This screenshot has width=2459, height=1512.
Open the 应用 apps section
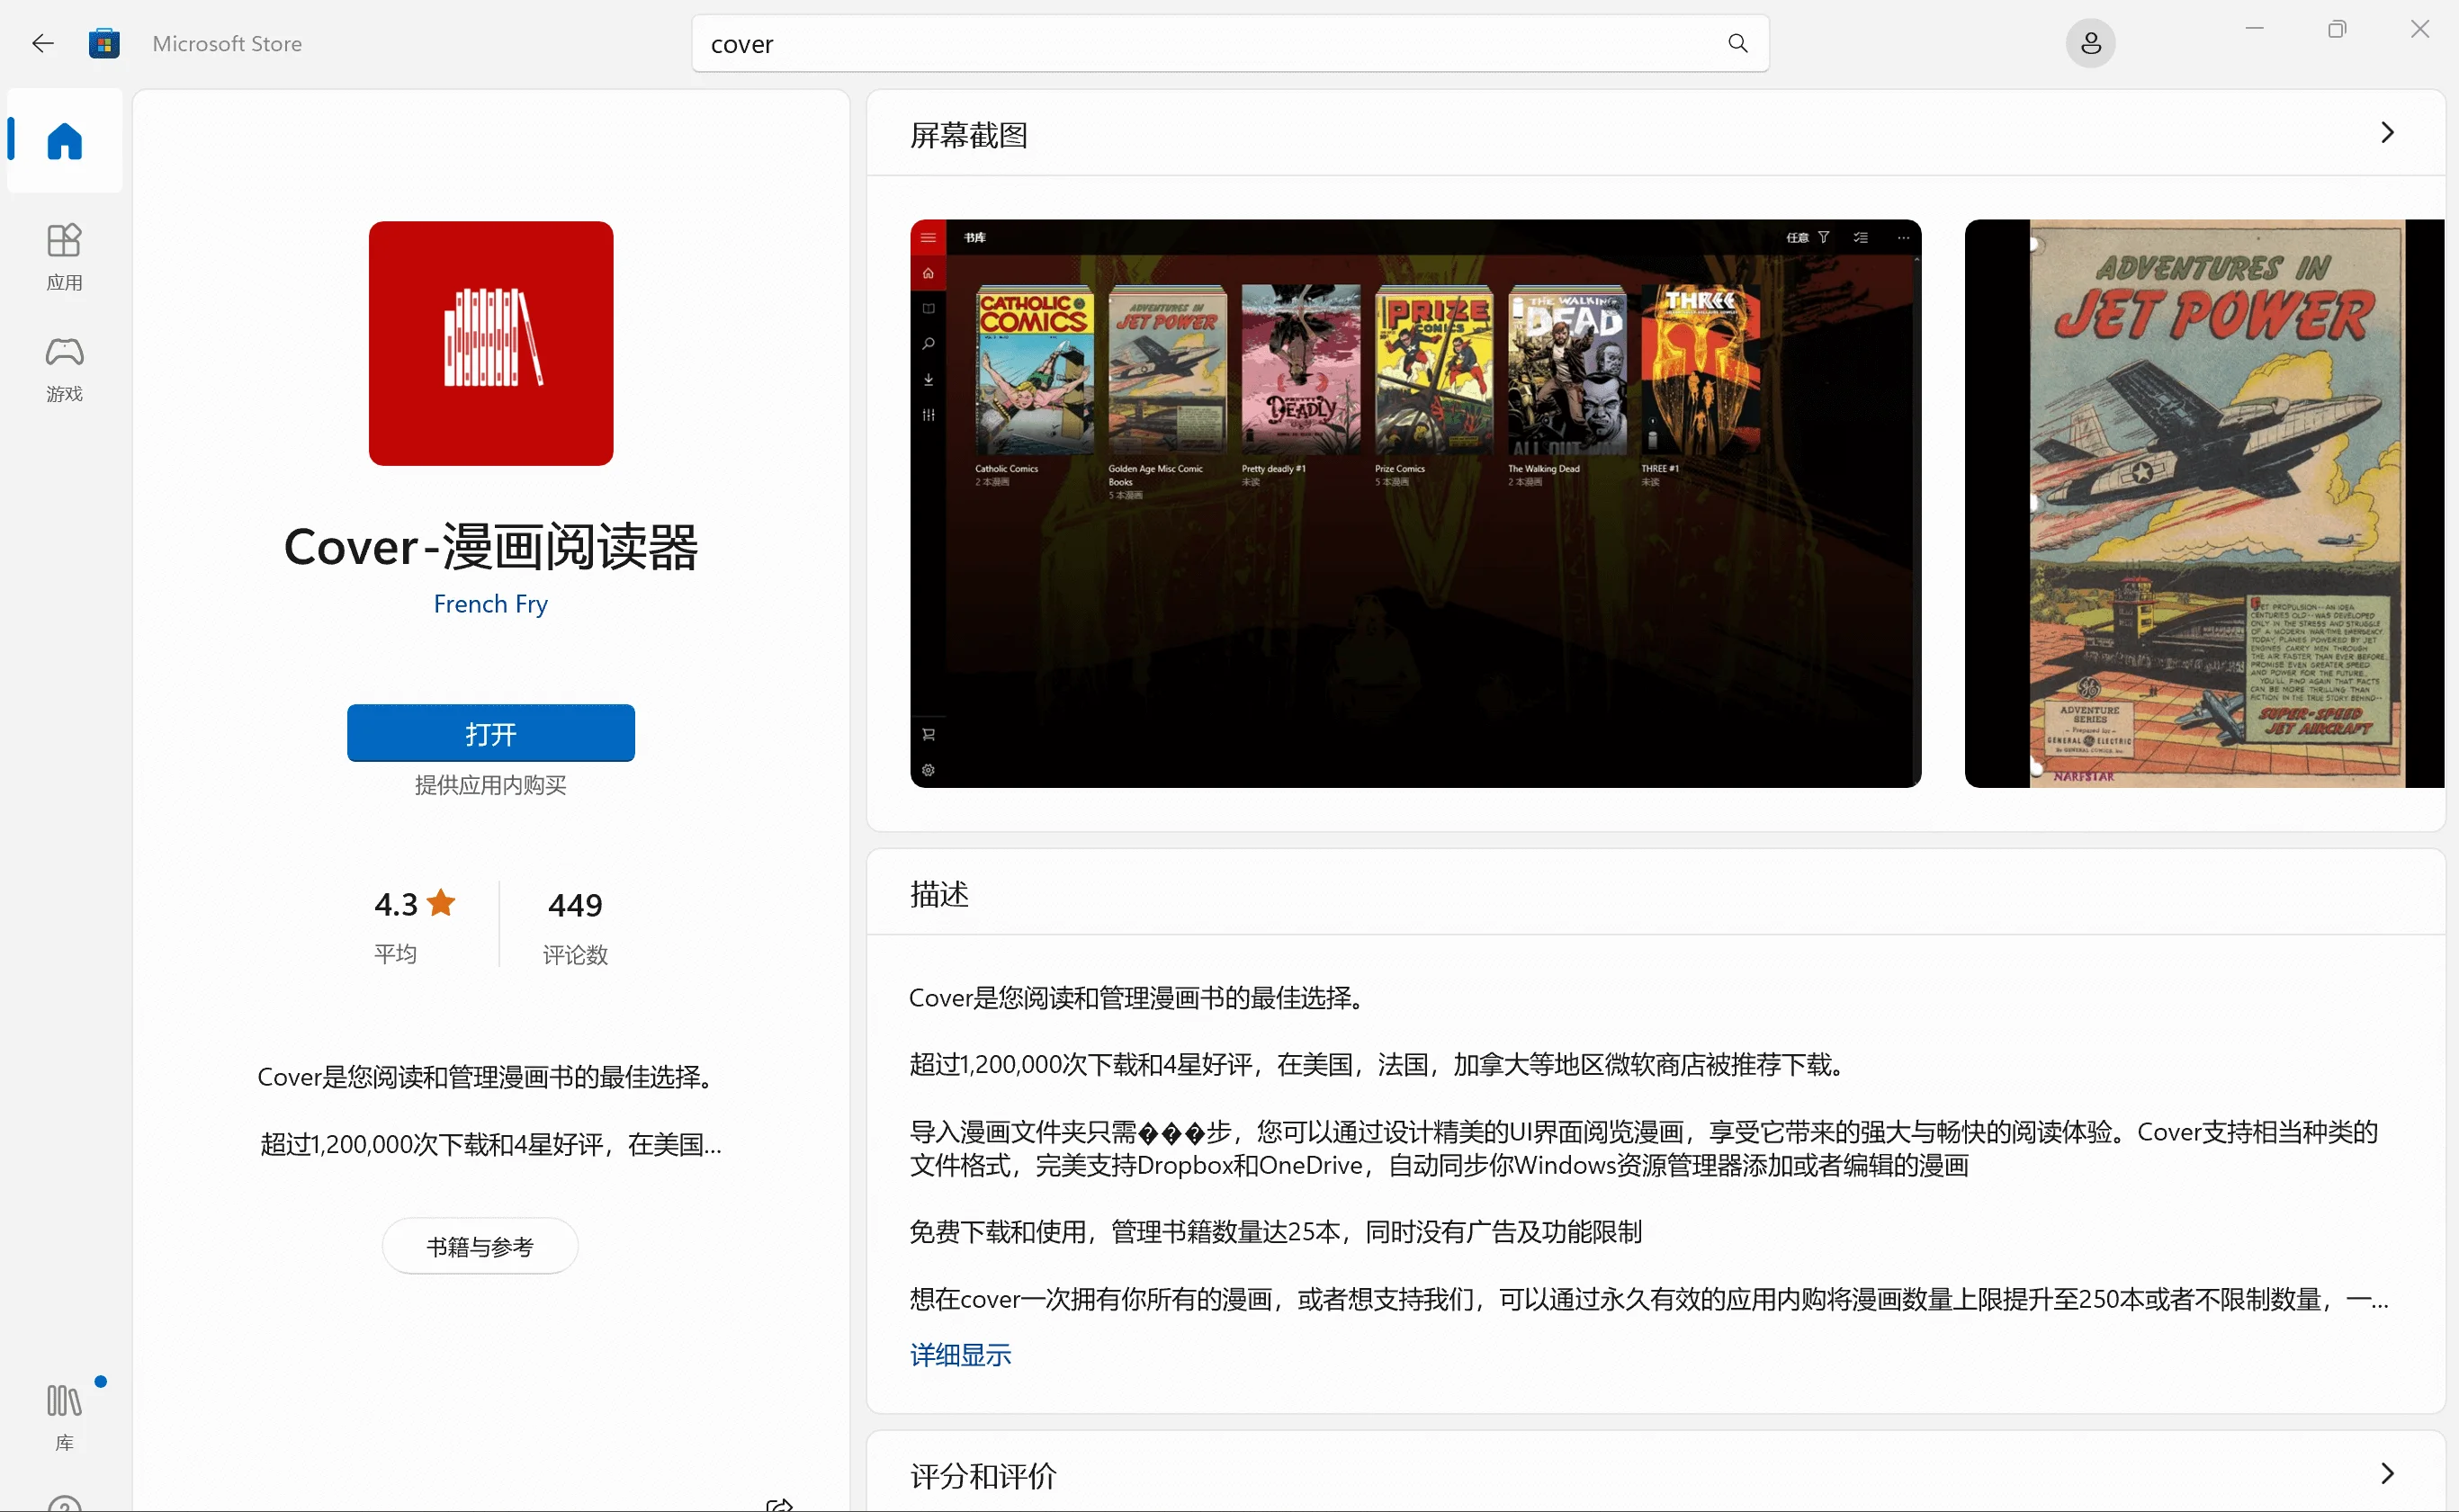64,256
